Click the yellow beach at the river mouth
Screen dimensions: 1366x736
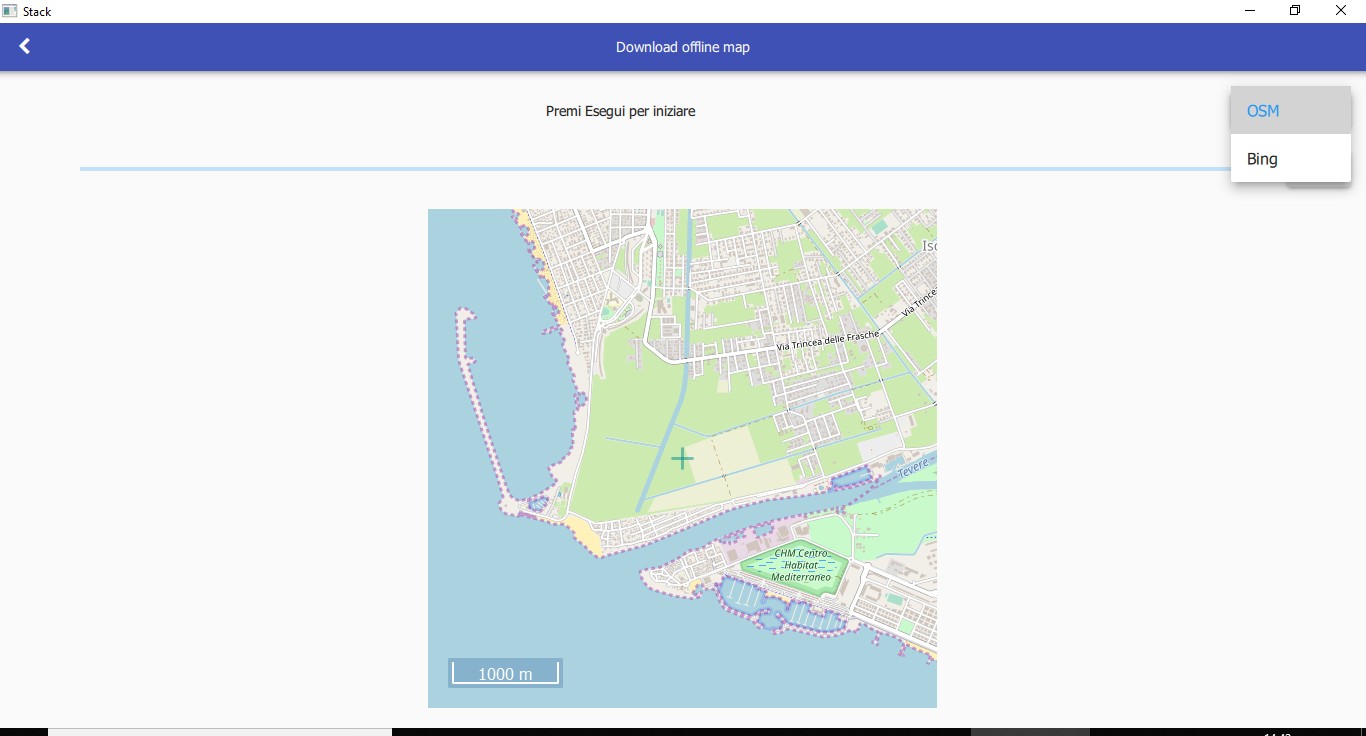[582, 537]
